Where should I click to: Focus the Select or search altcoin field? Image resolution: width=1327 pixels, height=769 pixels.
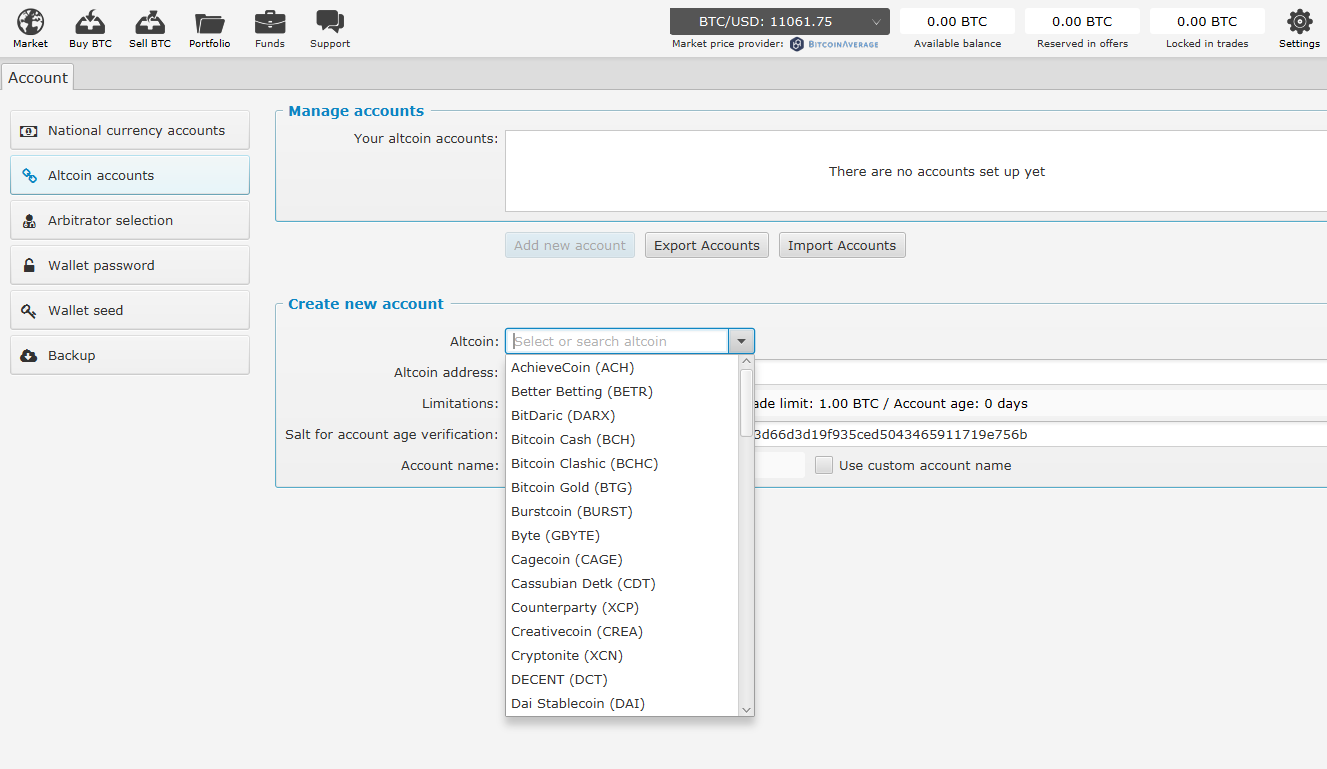pyautogui.click(x=617, y=341)
